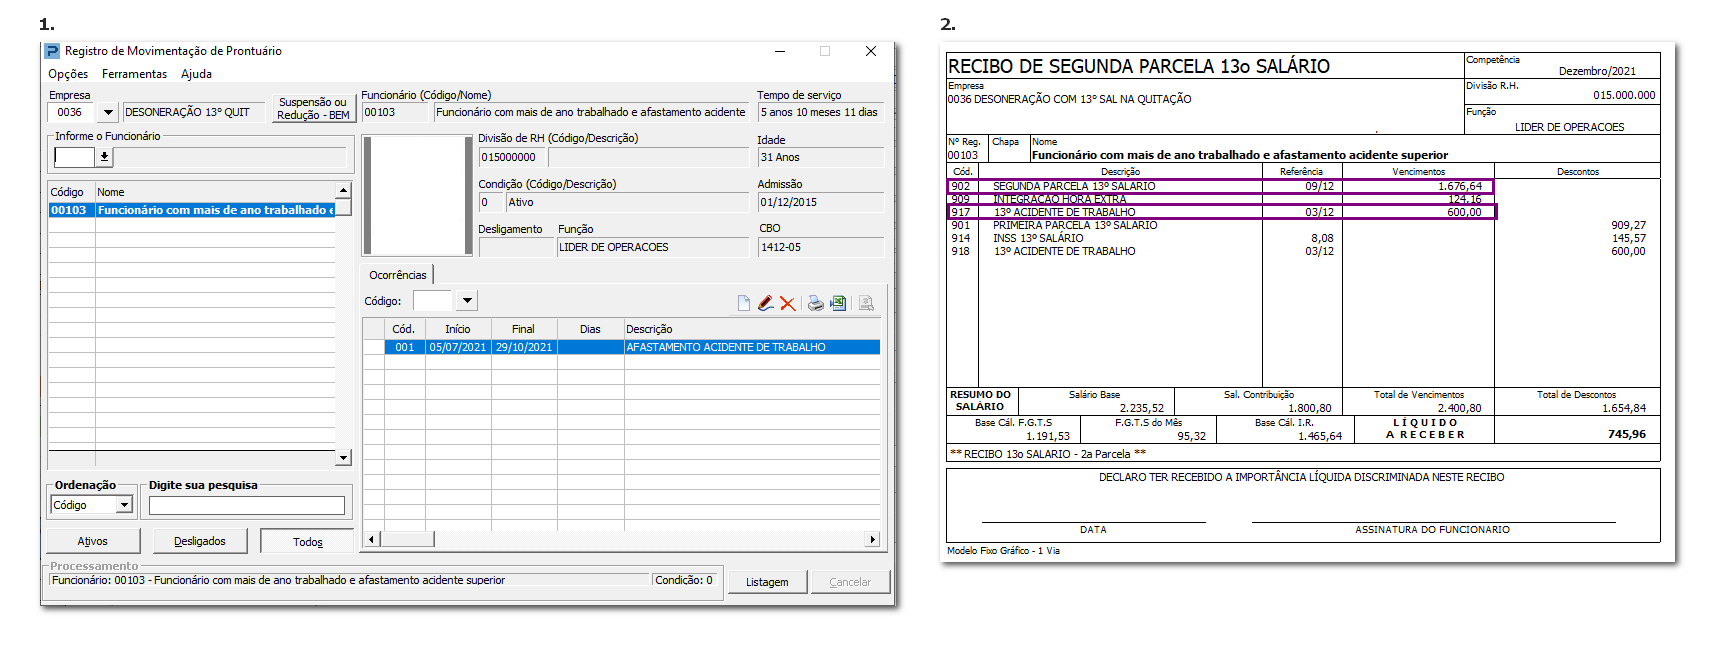Screen dimensions: 1716x647
Task: Click the Ocorrências Código input field
Action: coord(433,300)
